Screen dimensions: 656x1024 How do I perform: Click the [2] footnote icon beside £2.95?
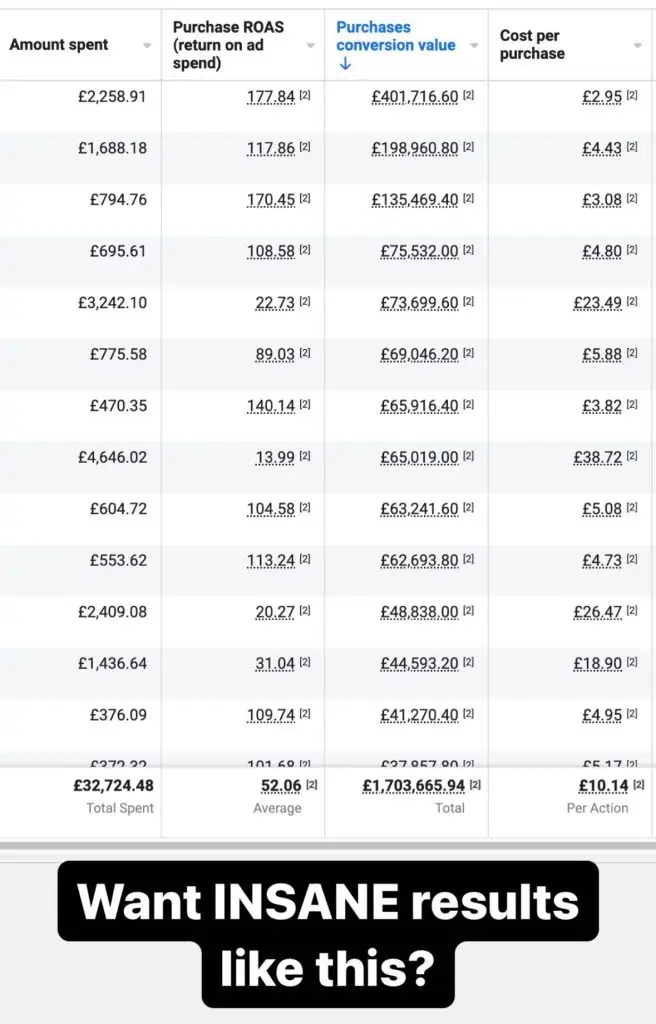point(632,95)
